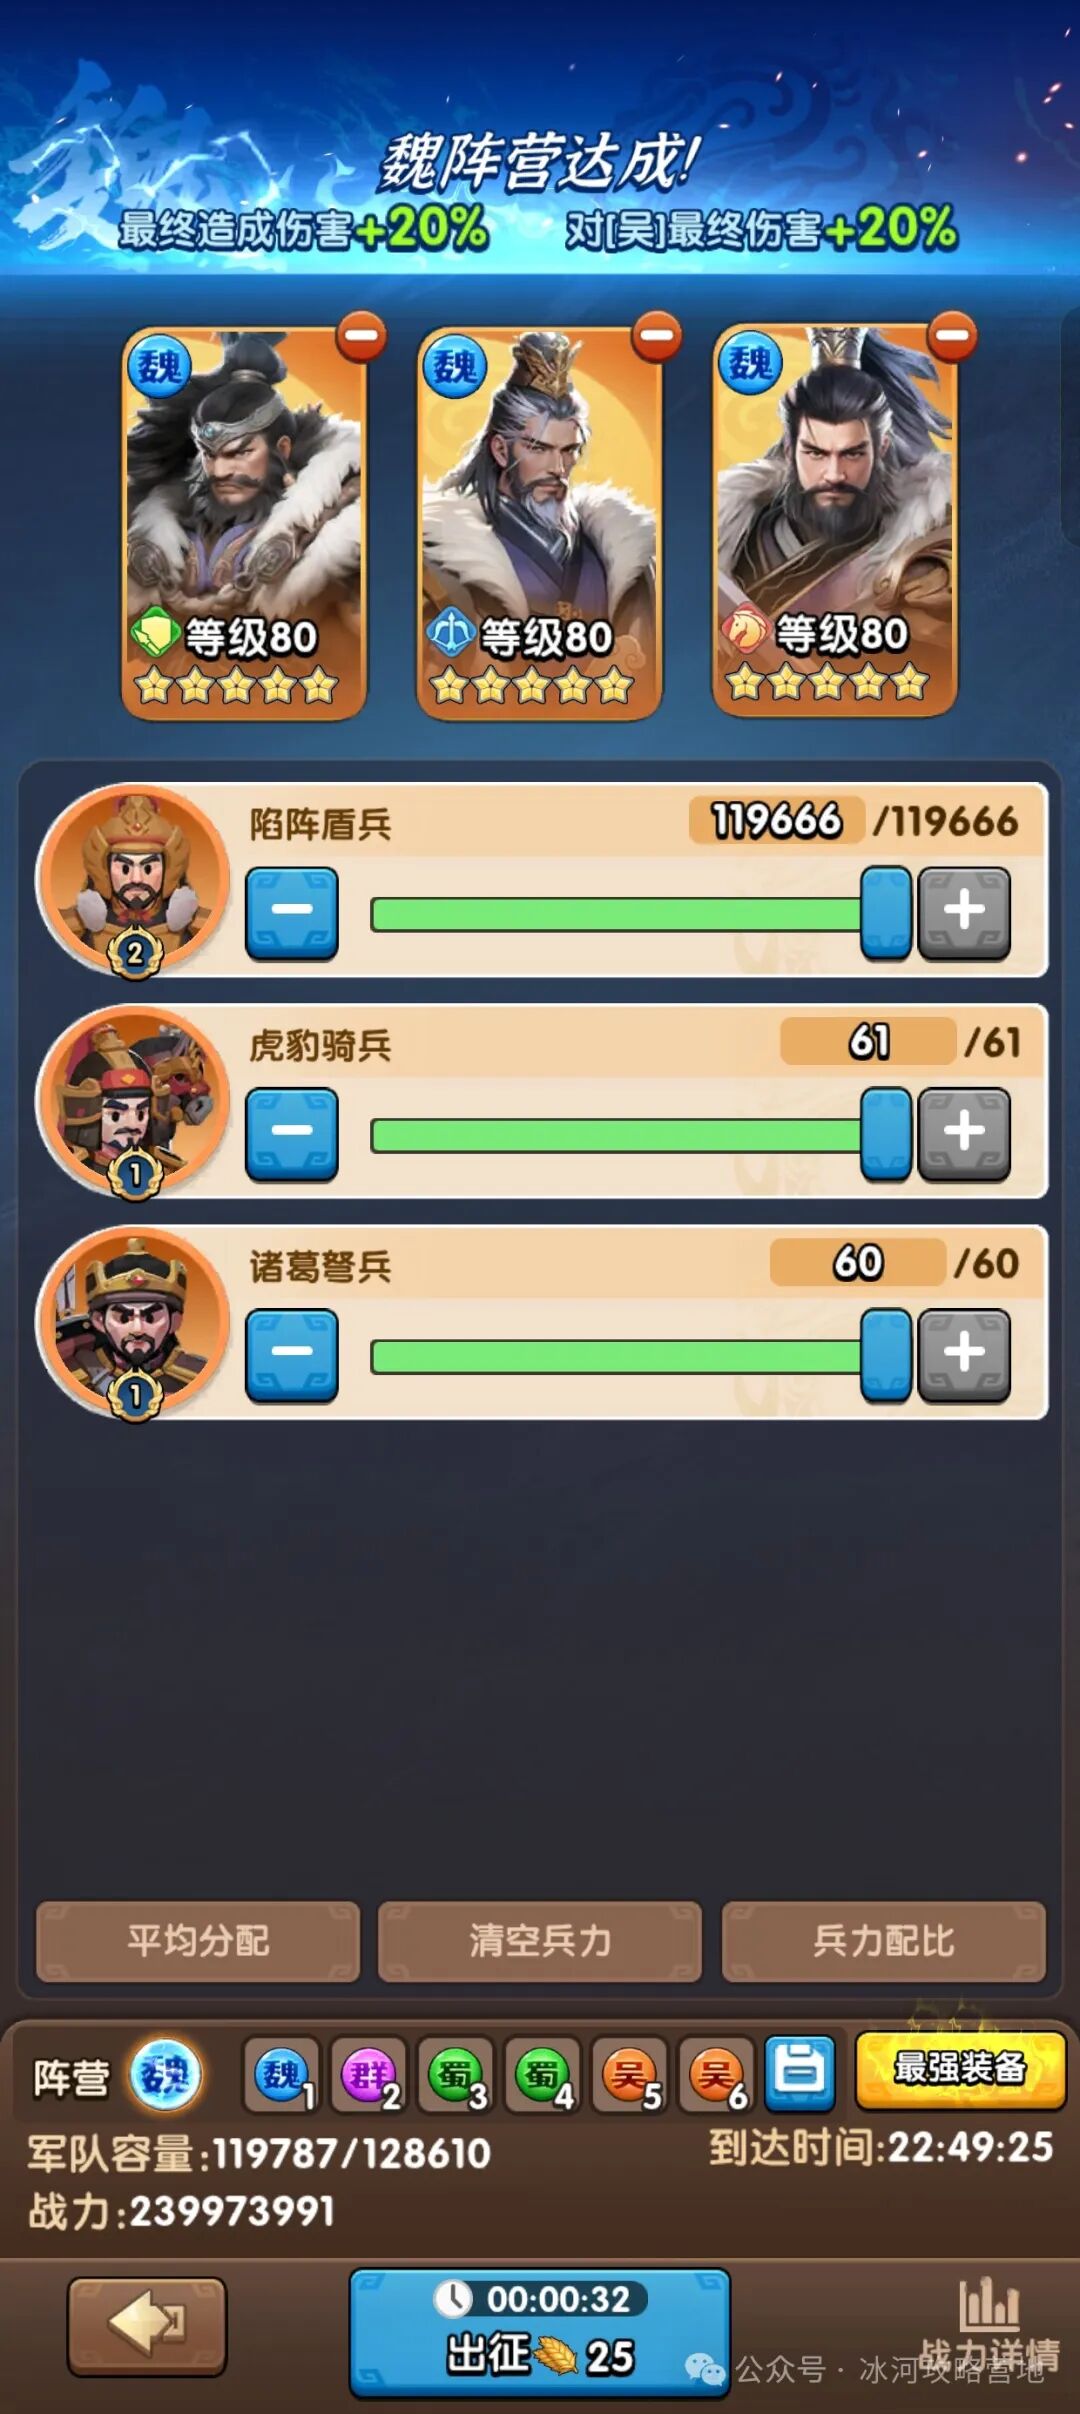This screenshot has height=2414, width=1080.
Task: Select the 吴 6 formation preset
Action: tap(716, 2075)
